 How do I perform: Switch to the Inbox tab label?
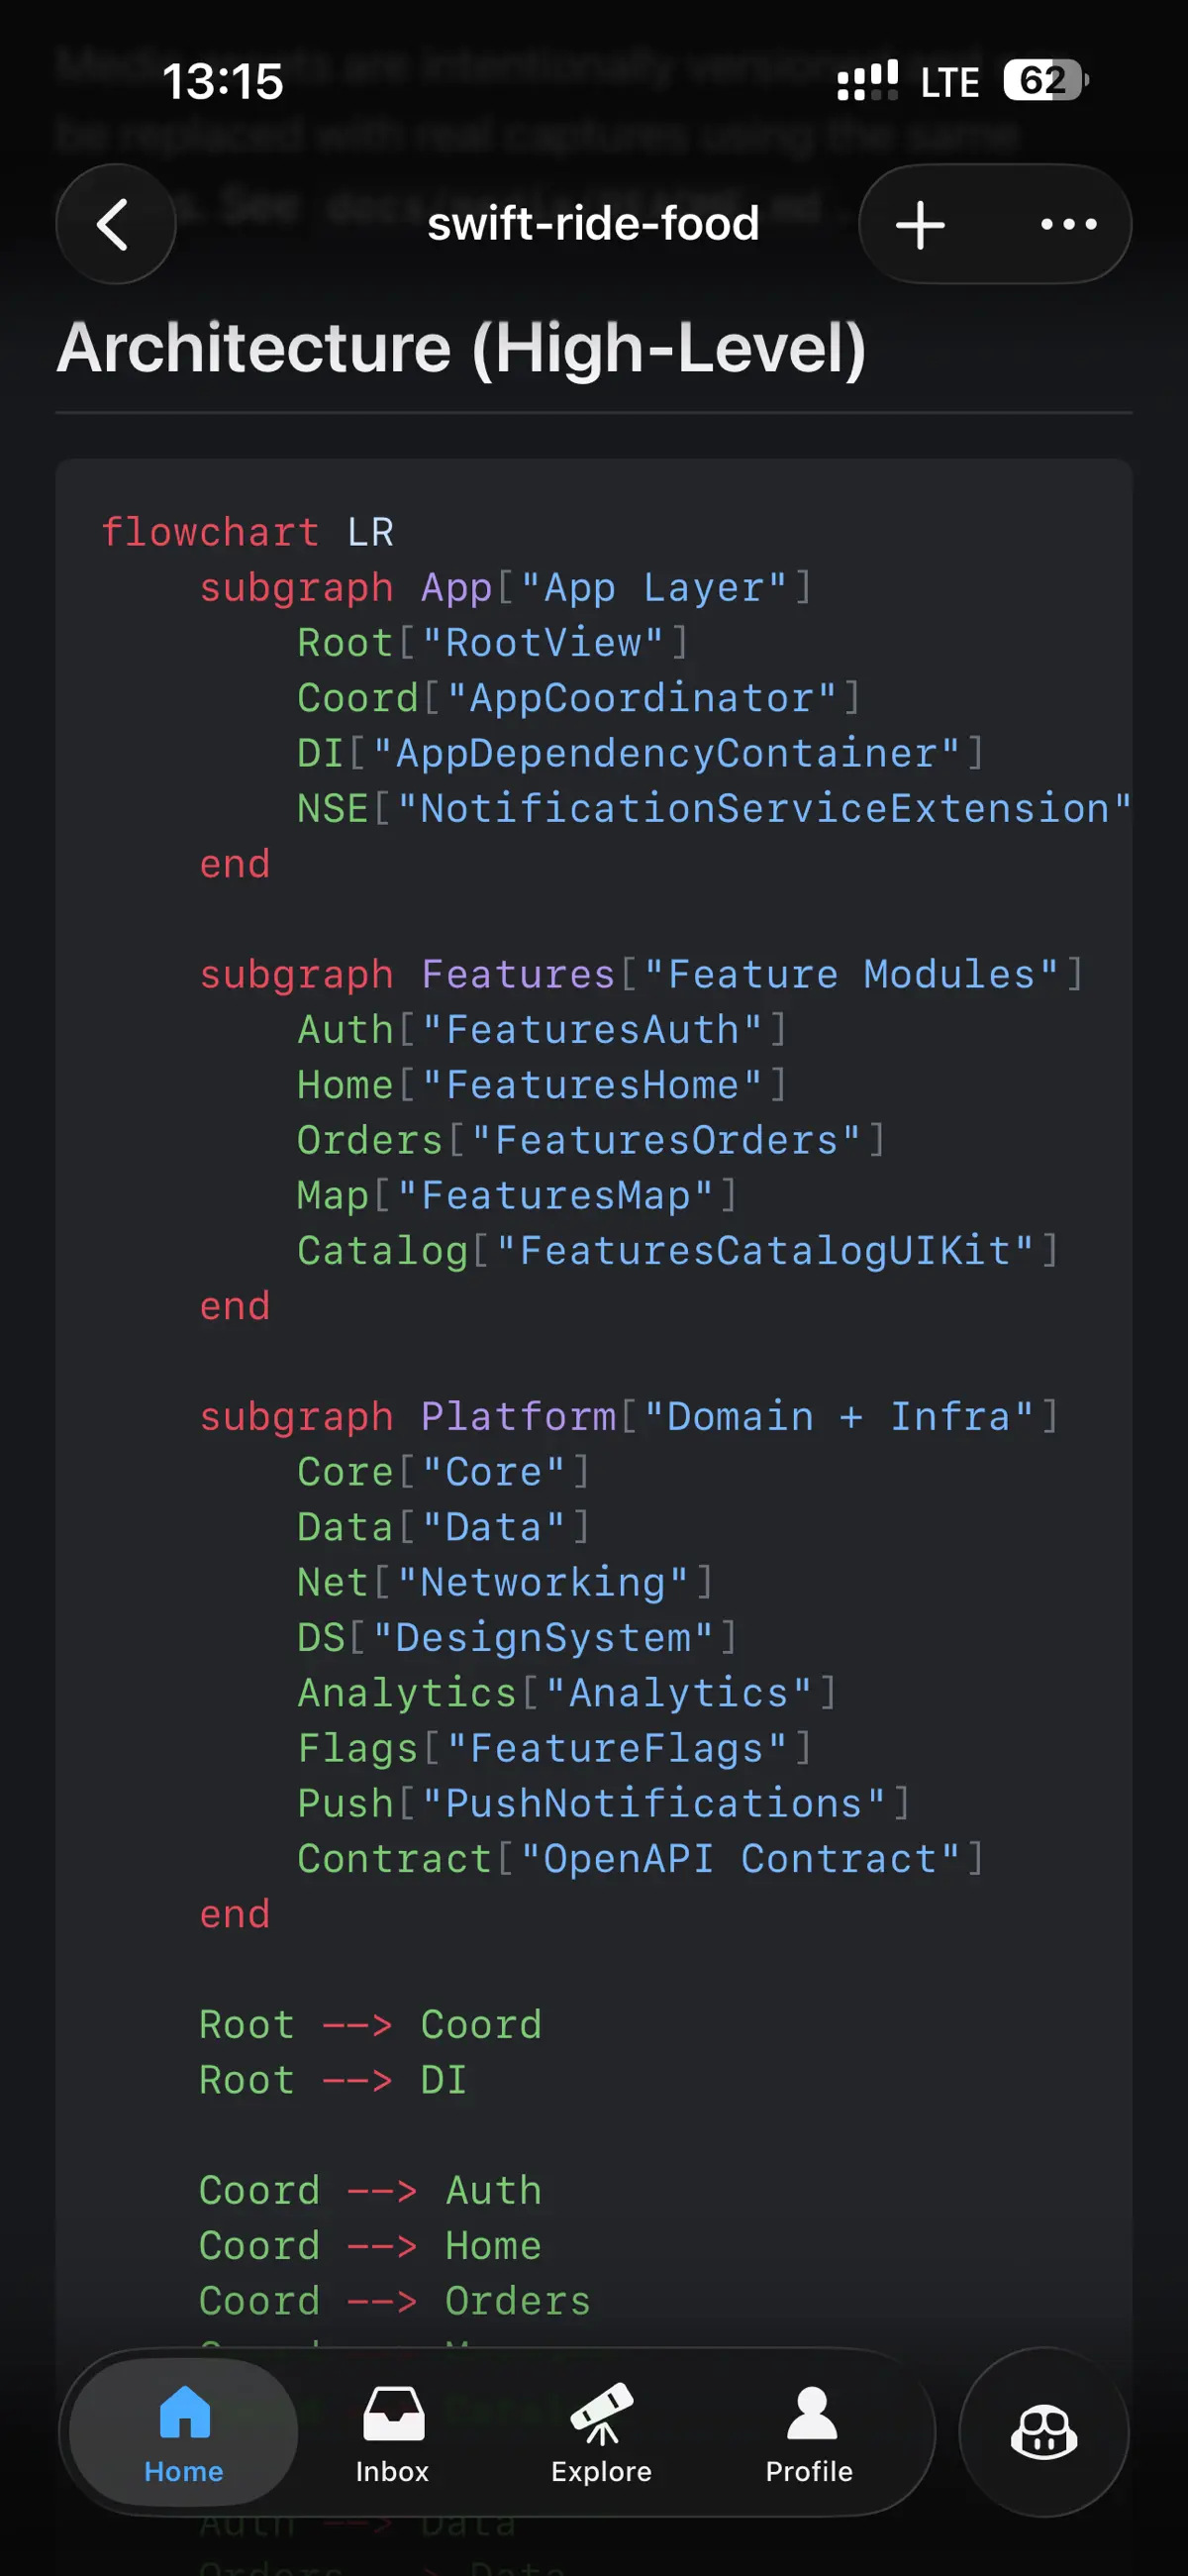coord(392,2471)
